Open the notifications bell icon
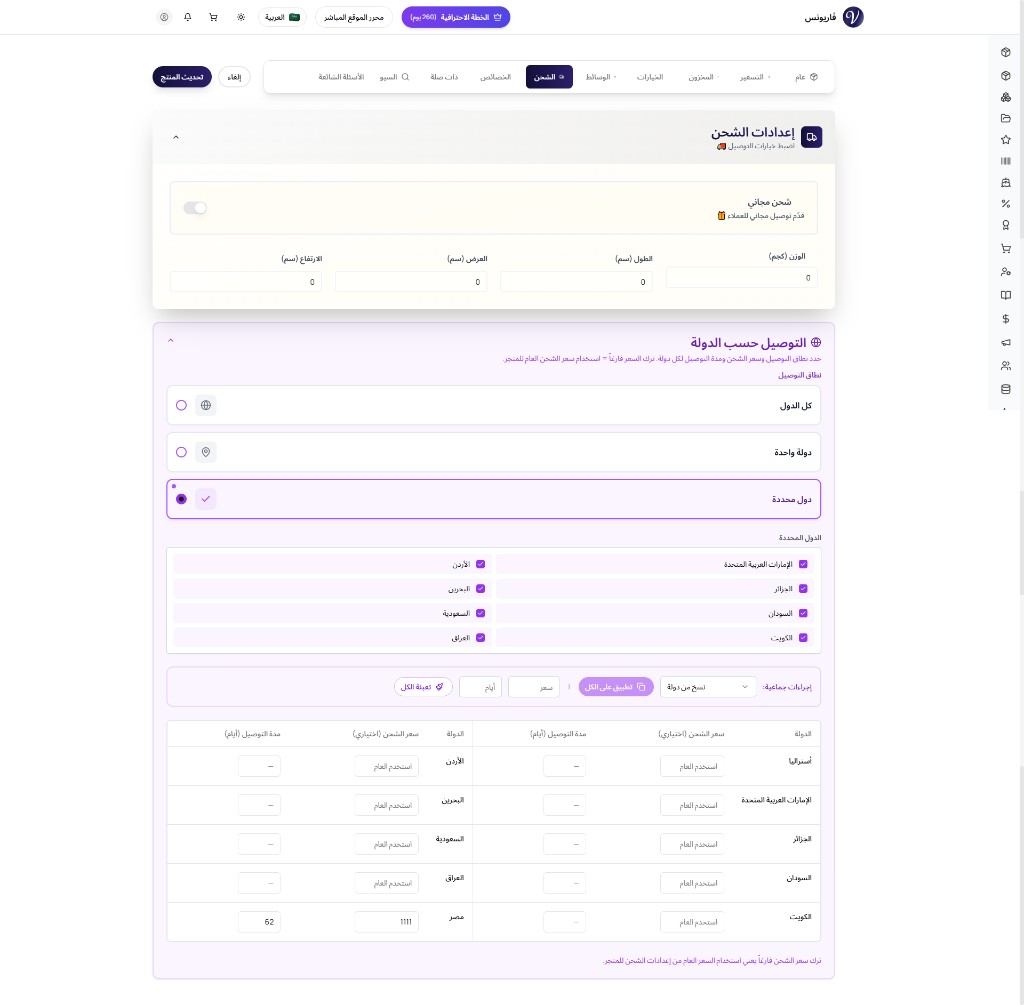This screenshot has width=1024, height=1005. [x=188, y=17]
